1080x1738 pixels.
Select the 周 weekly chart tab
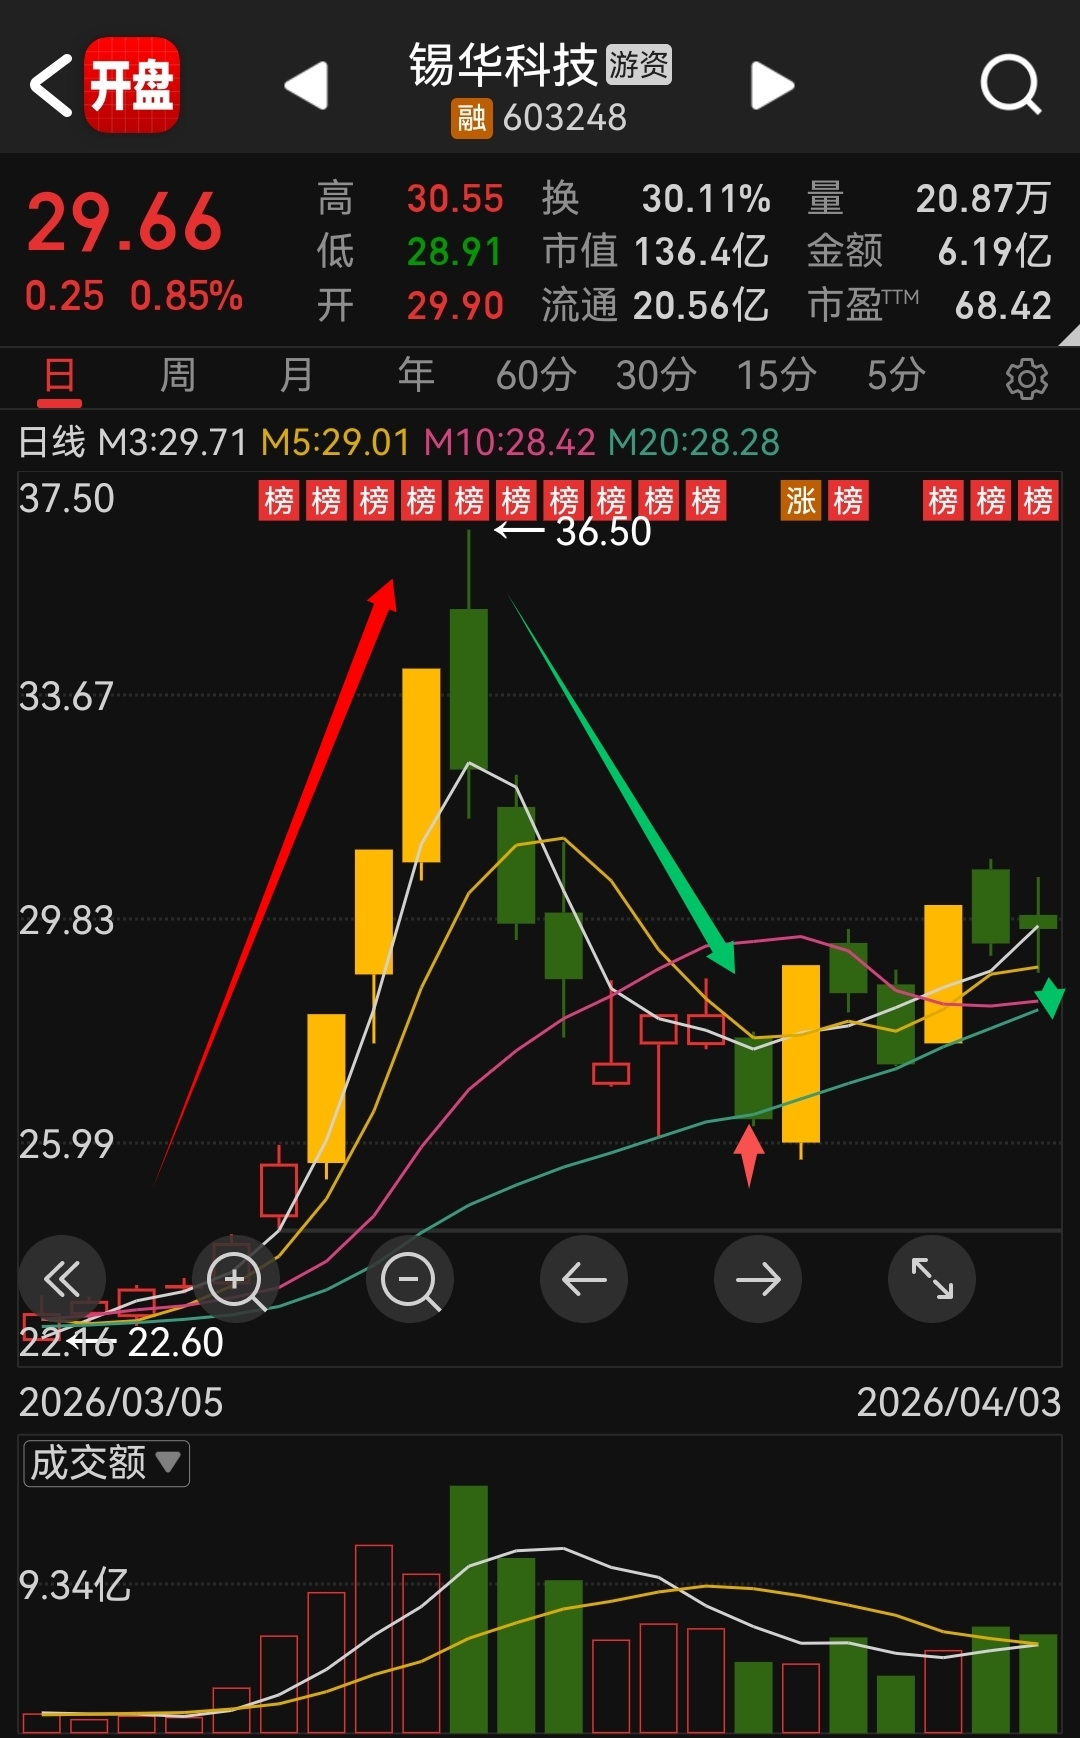click(x=178, y=376)
